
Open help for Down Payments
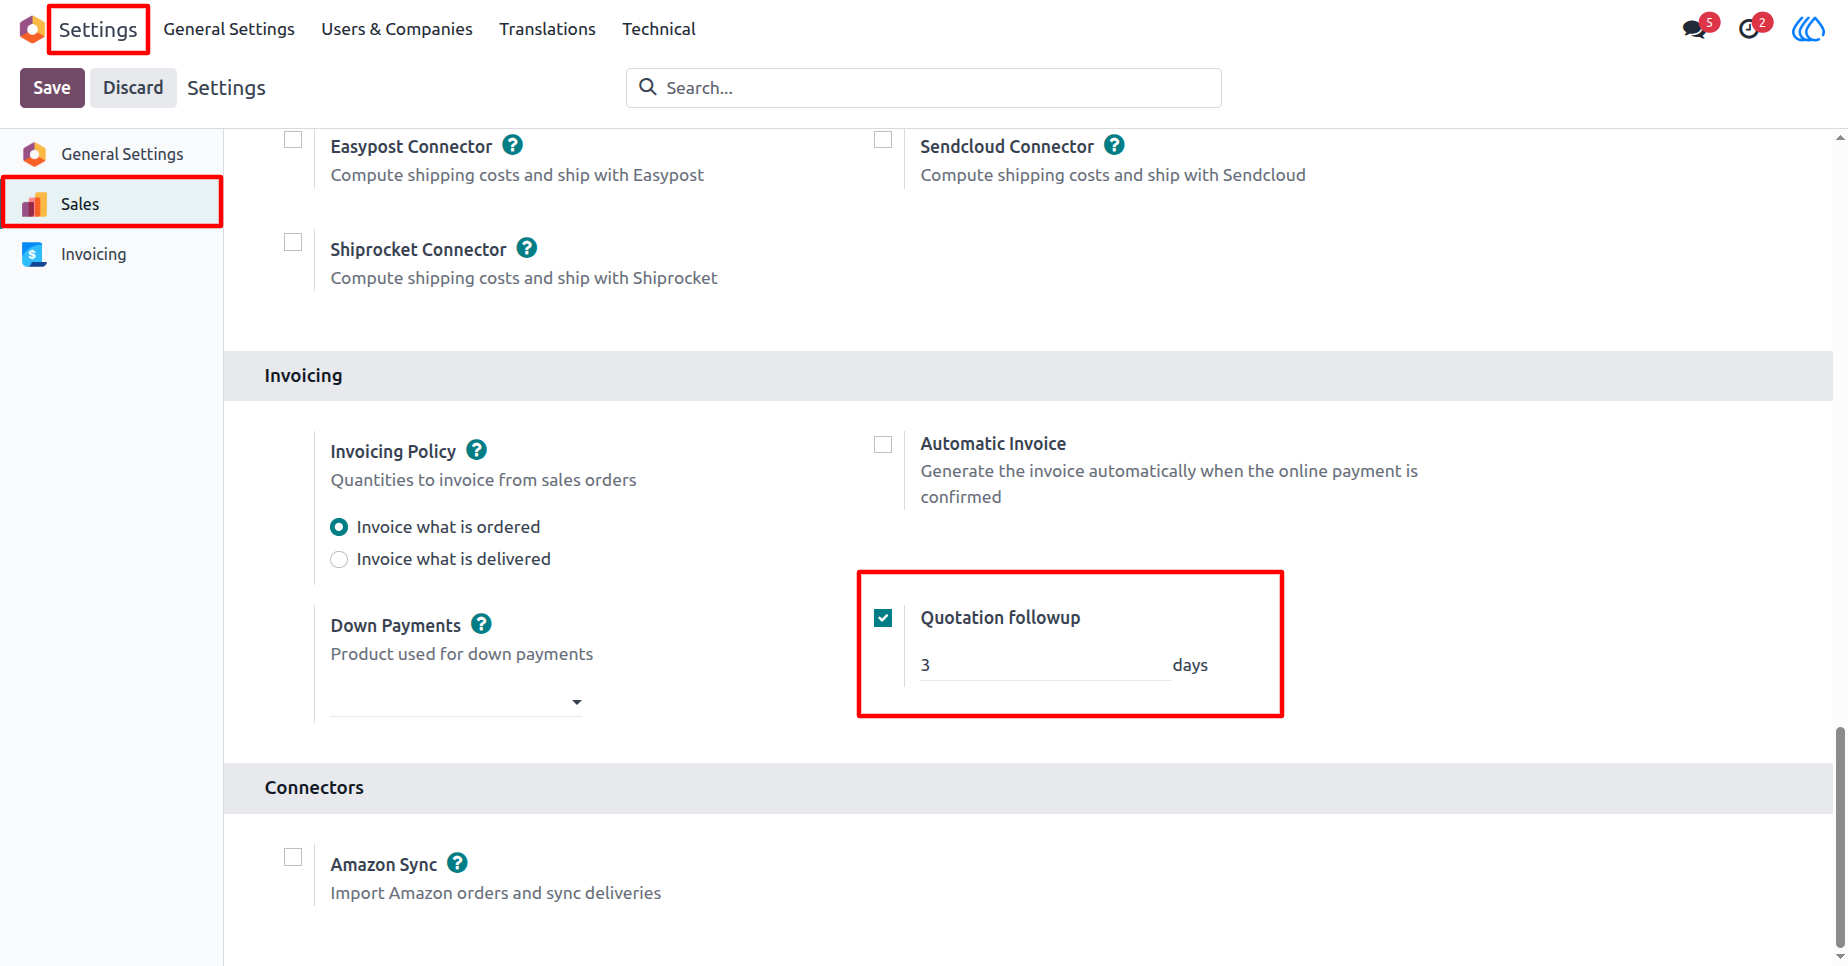(x=481, y=624)
